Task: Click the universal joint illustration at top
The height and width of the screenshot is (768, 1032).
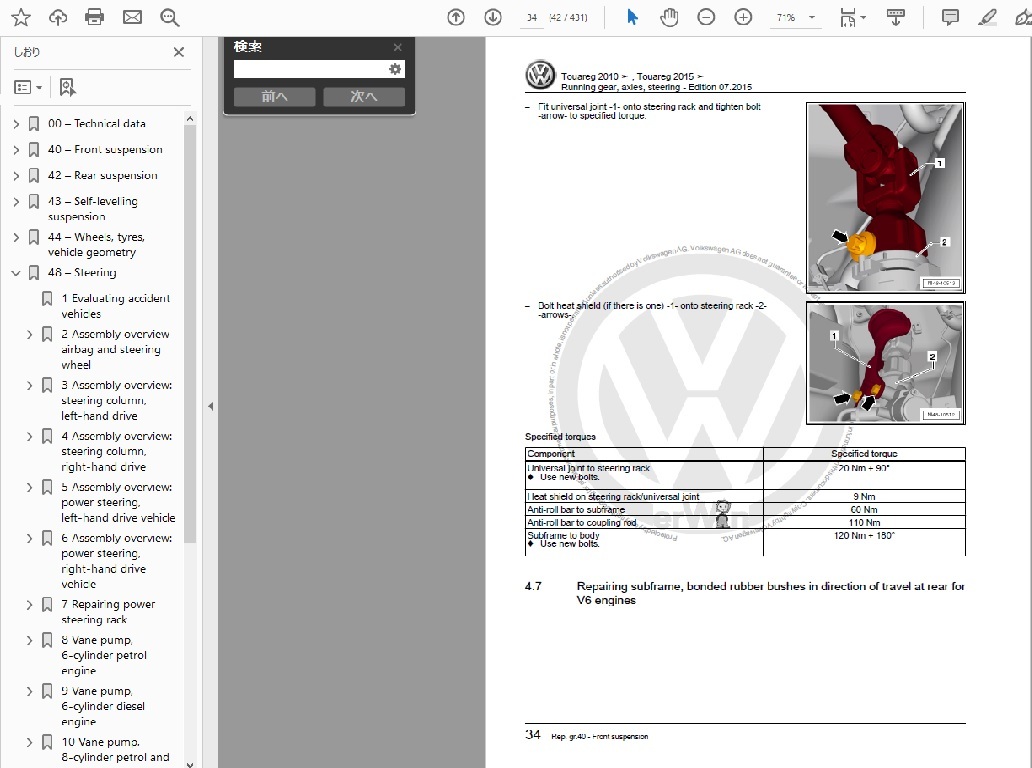Action: [x=885, y=197]
